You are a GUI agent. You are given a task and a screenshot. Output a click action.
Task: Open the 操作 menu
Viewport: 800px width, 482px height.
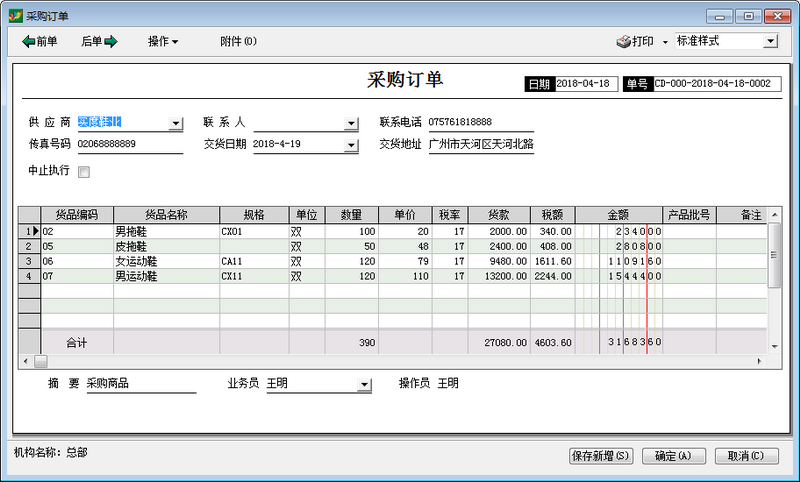[163, 41]
